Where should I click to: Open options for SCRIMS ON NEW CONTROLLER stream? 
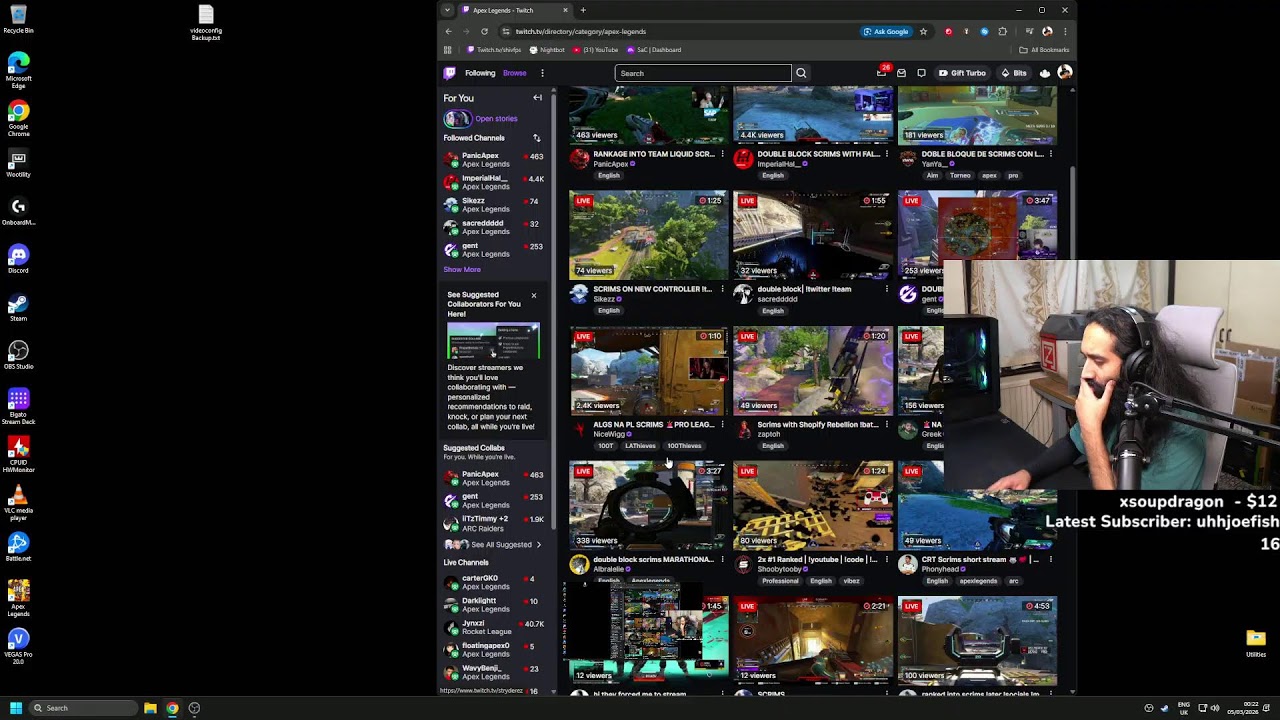[x=722, y=289]
